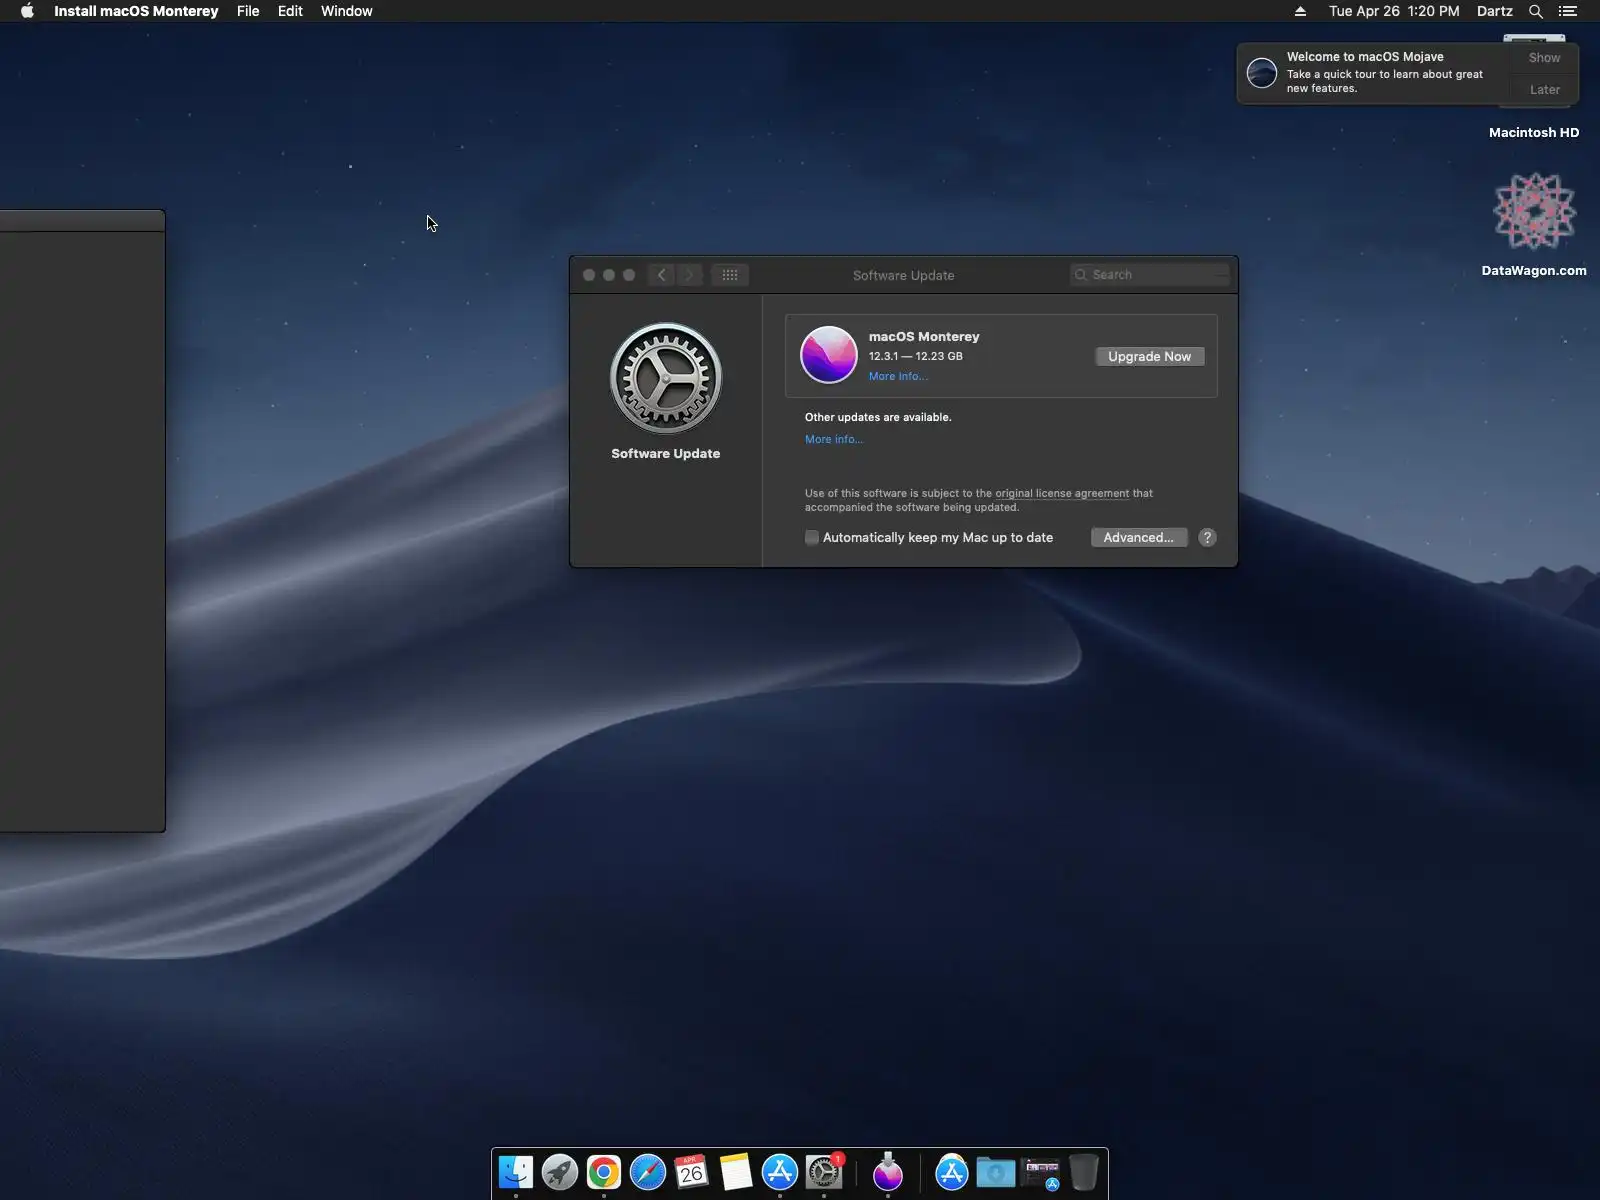Open the Edit menu

coord(290,11)
